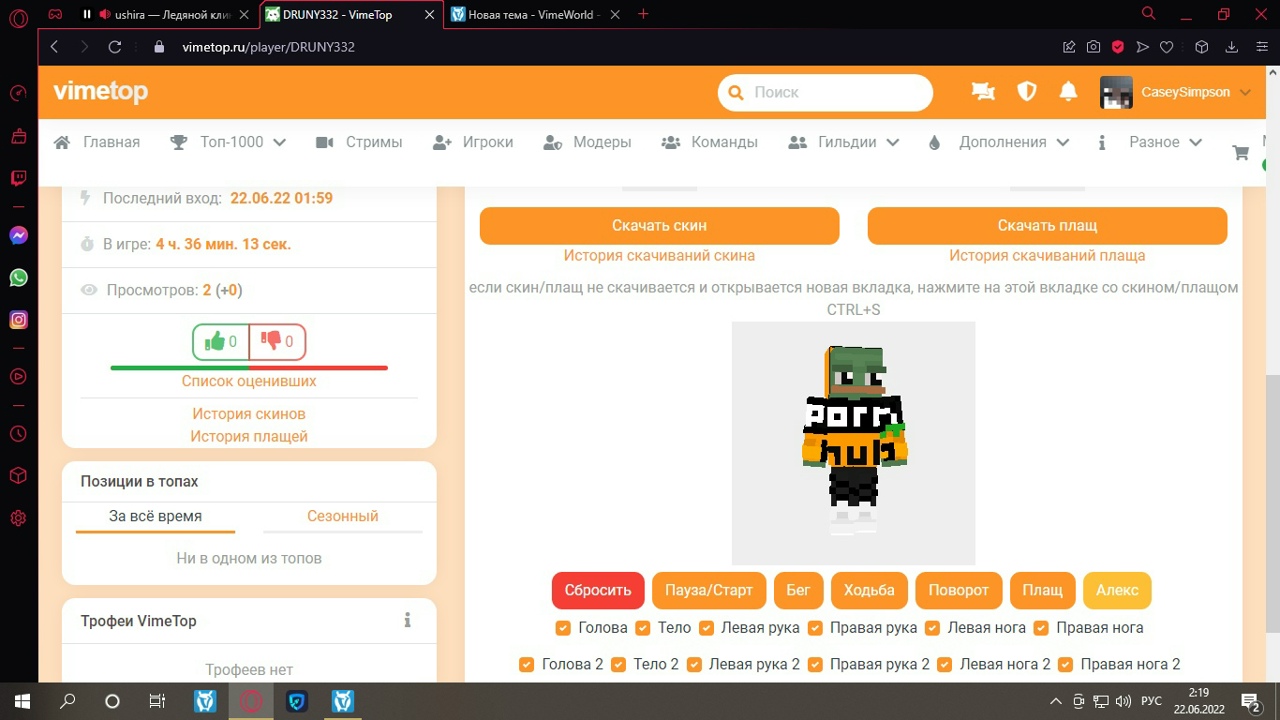Click the red Сбросить button

pyautogui.click(x=597, y=590)
